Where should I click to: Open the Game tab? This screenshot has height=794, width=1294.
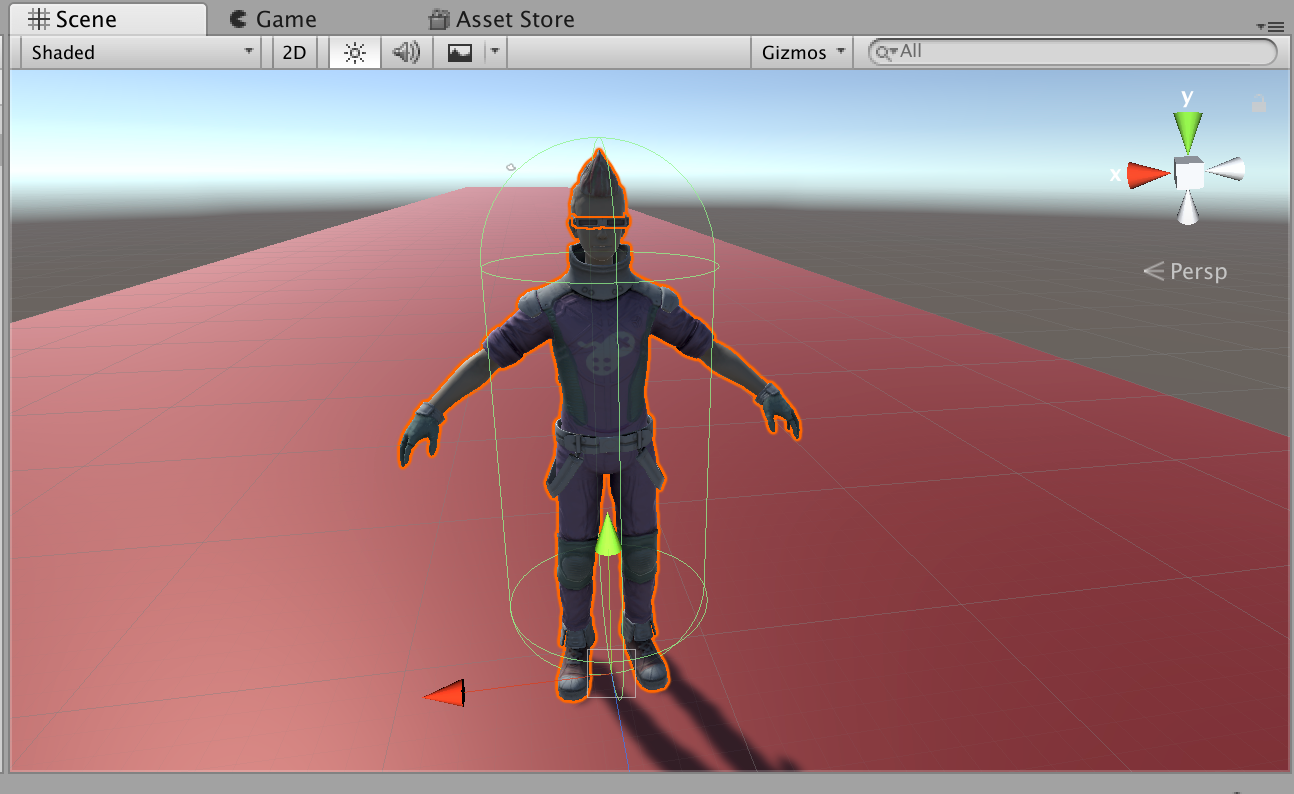(272, 19)
